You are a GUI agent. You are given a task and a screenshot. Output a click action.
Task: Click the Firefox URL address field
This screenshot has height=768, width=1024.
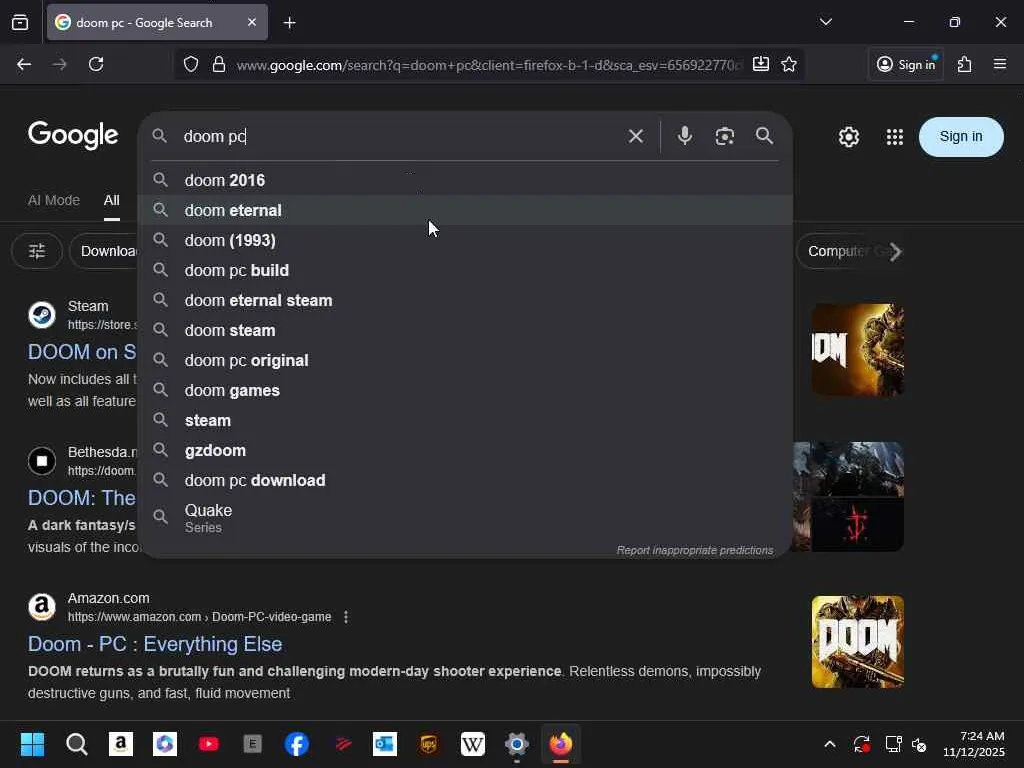pos(488,65)
